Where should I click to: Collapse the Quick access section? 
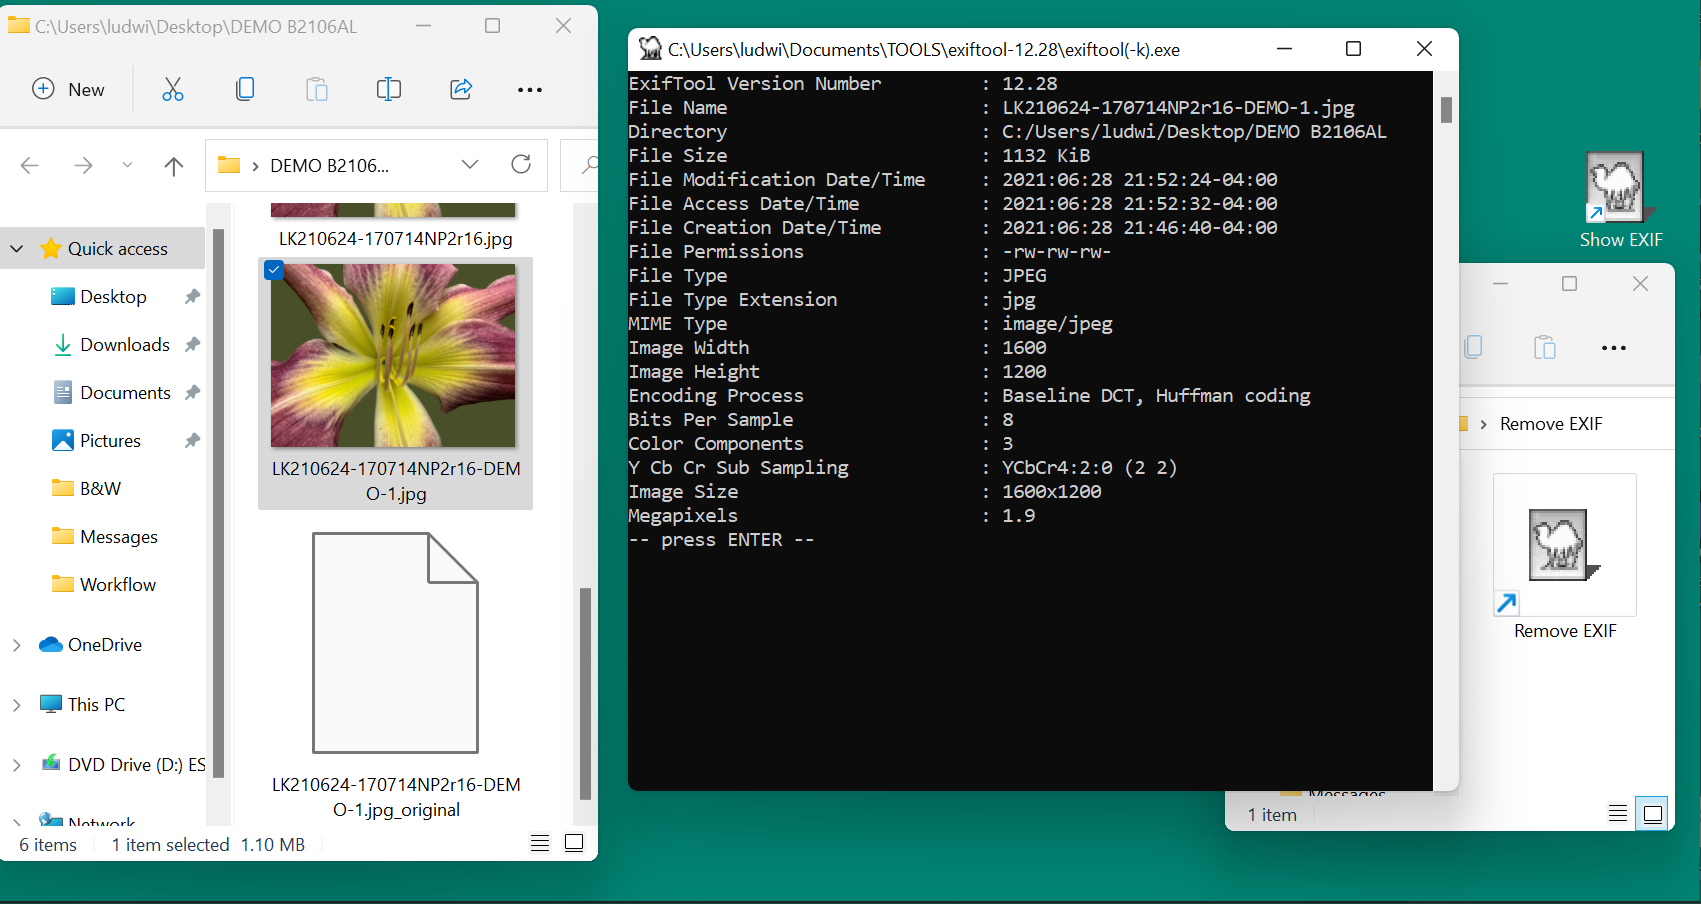pos(17,249)
